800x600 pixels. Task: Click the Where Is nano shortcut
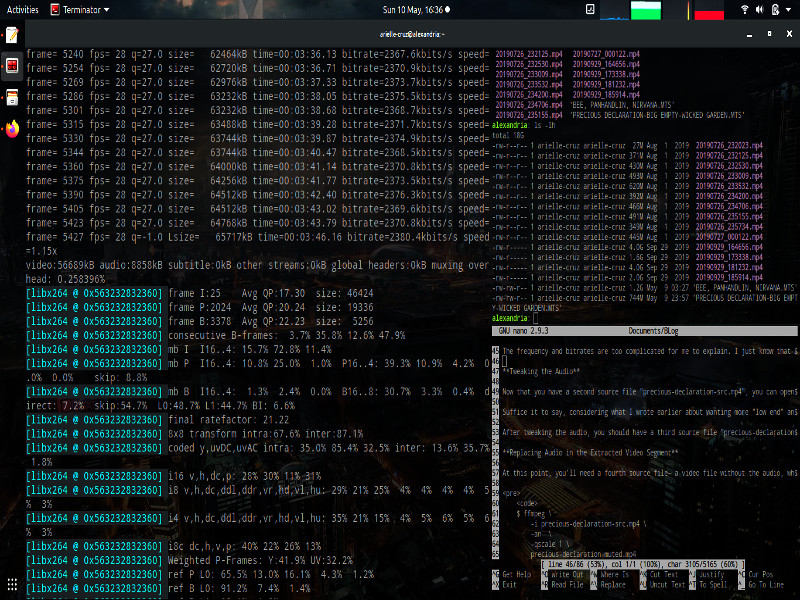coord(610,574)
